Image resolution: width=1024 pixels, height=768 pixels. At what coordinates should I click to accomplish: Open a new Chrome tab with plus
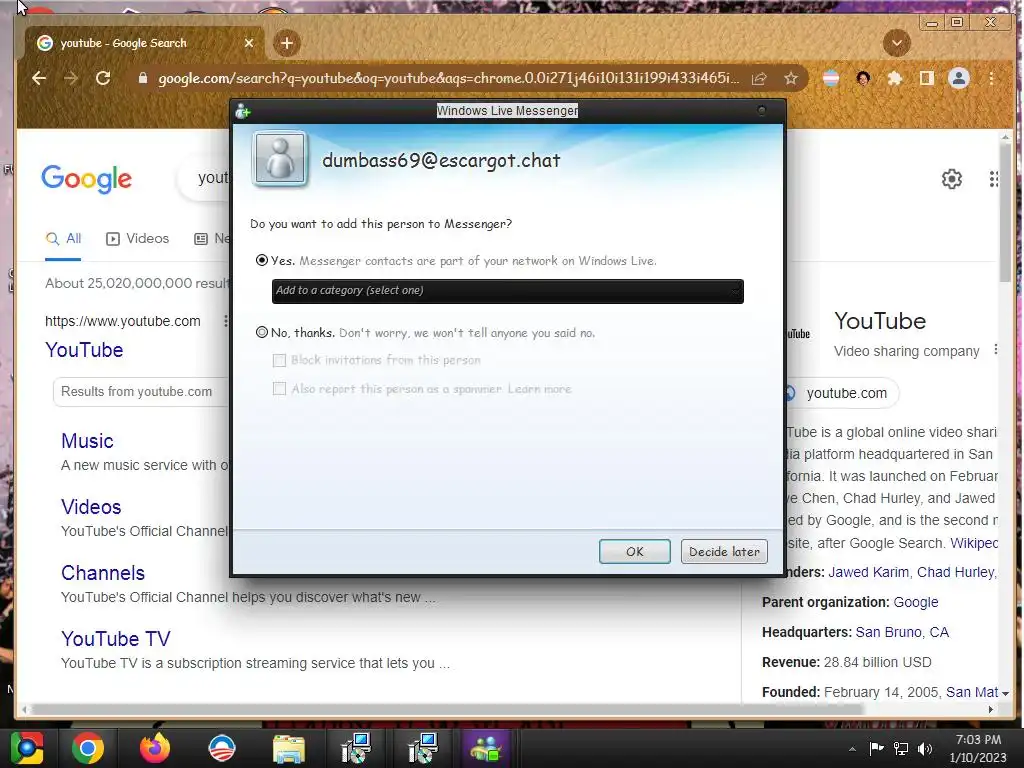pyautogui.click(x=287, y=43)
